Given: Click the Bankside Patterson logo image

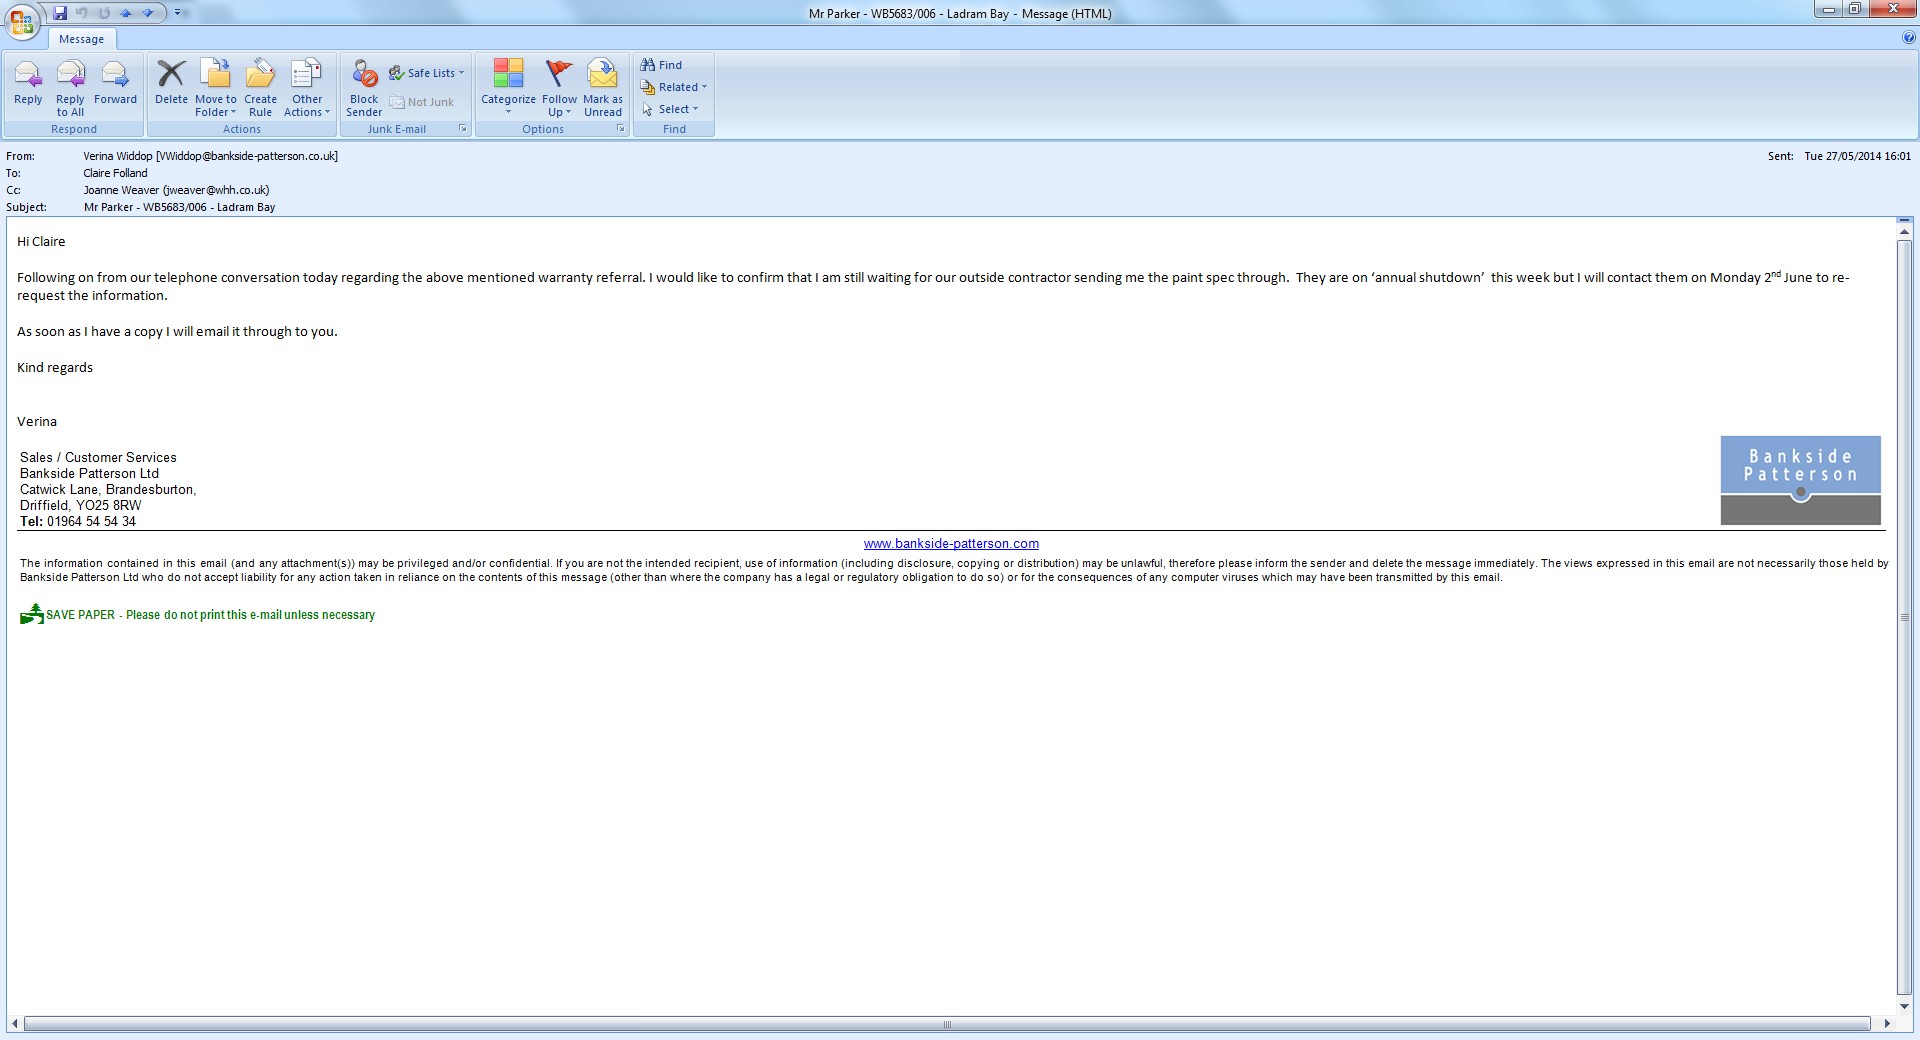Looking at the screenshot, I should [x=1800, y=480].
